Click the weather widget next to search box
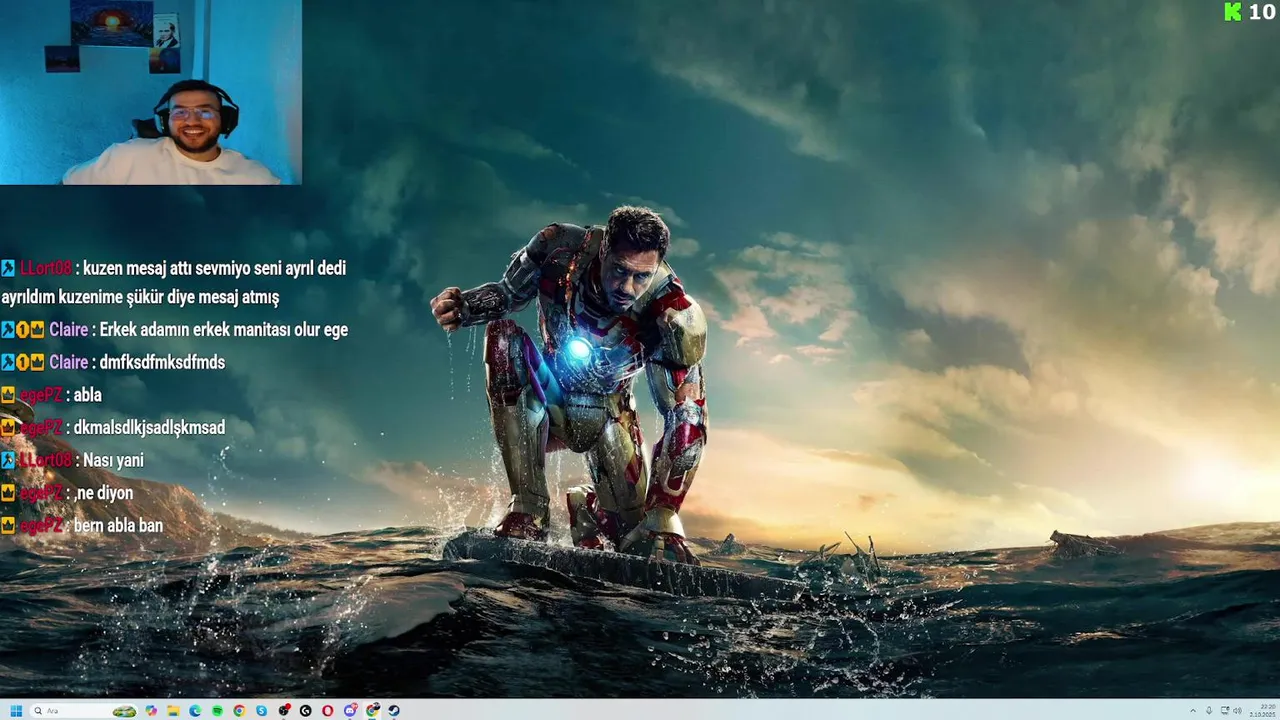 pos(125,711)
